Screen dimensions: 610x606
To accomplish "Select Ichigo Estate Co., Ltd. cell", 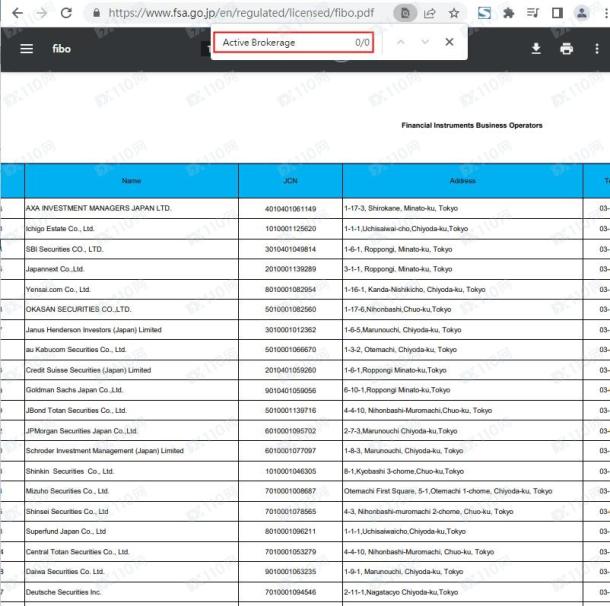I will coord(131,229).
